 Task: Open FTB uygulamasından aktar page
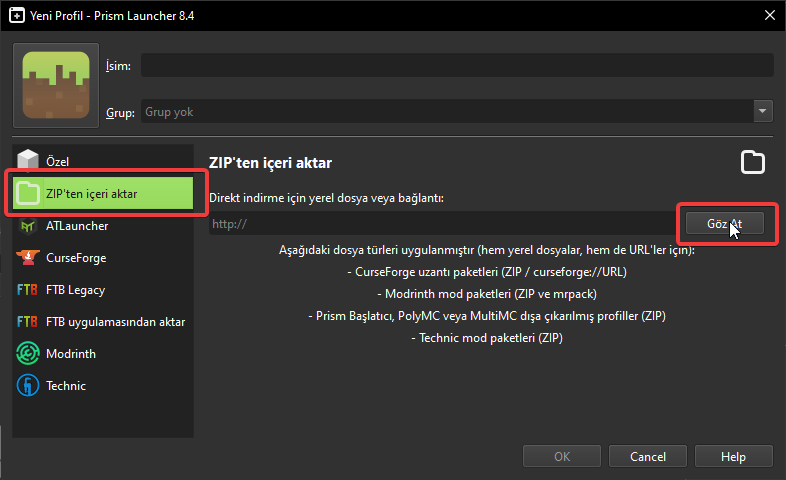tap(103, 322)
